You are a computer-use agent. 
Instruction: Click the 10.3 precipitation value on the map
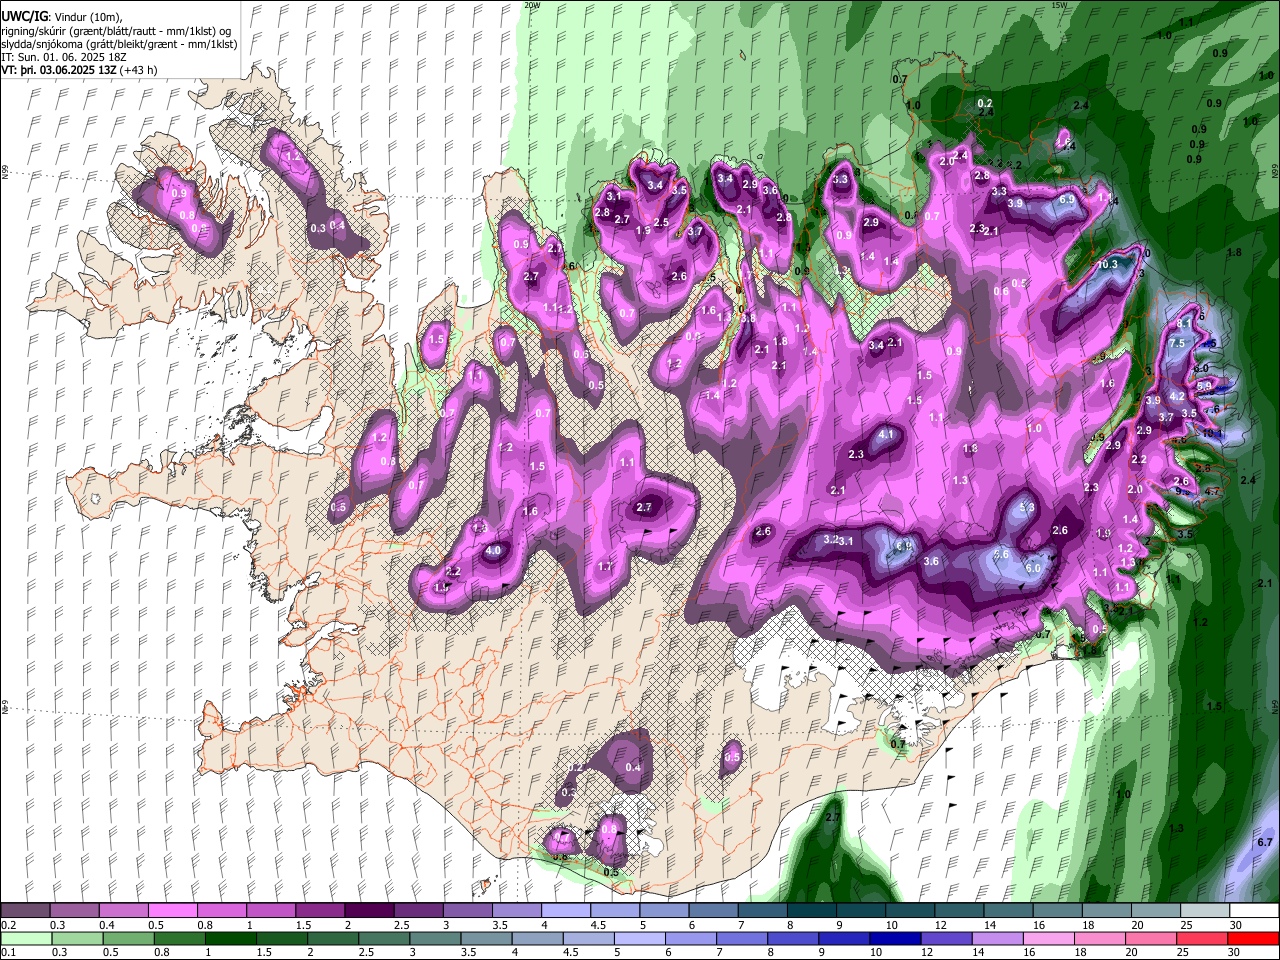[1108, 265]
